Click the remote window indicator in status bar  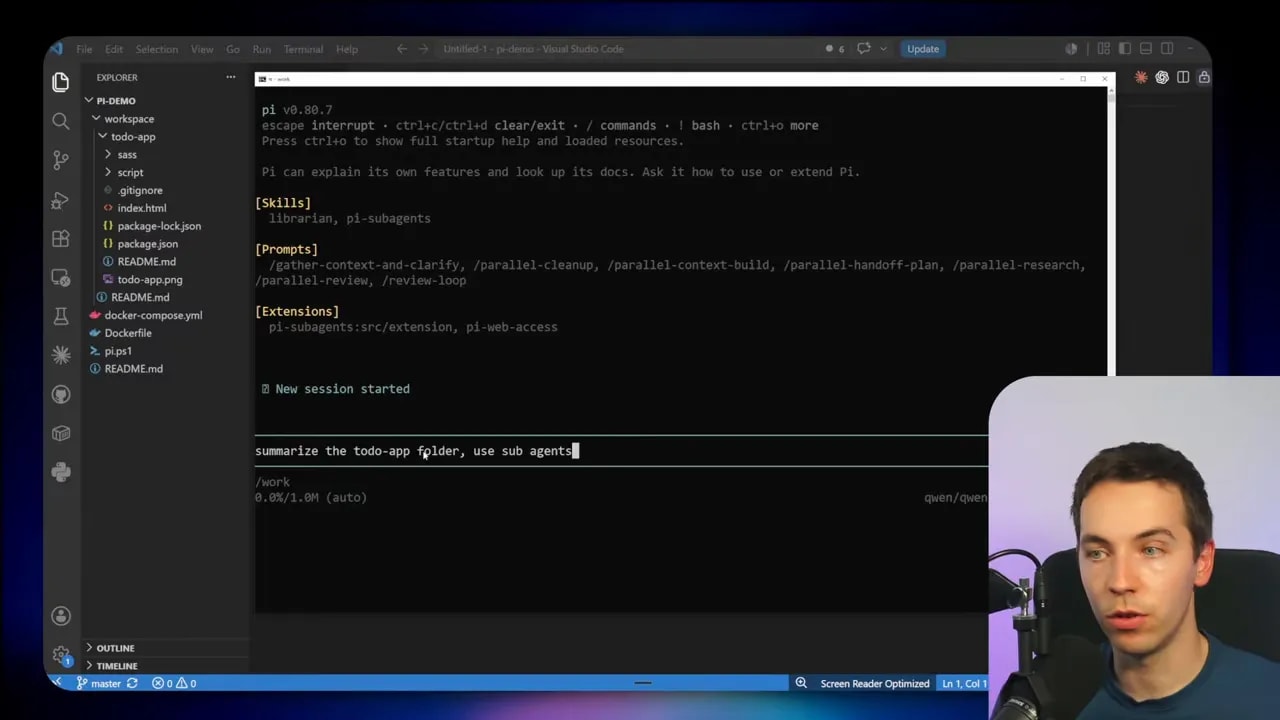(57, 683)
